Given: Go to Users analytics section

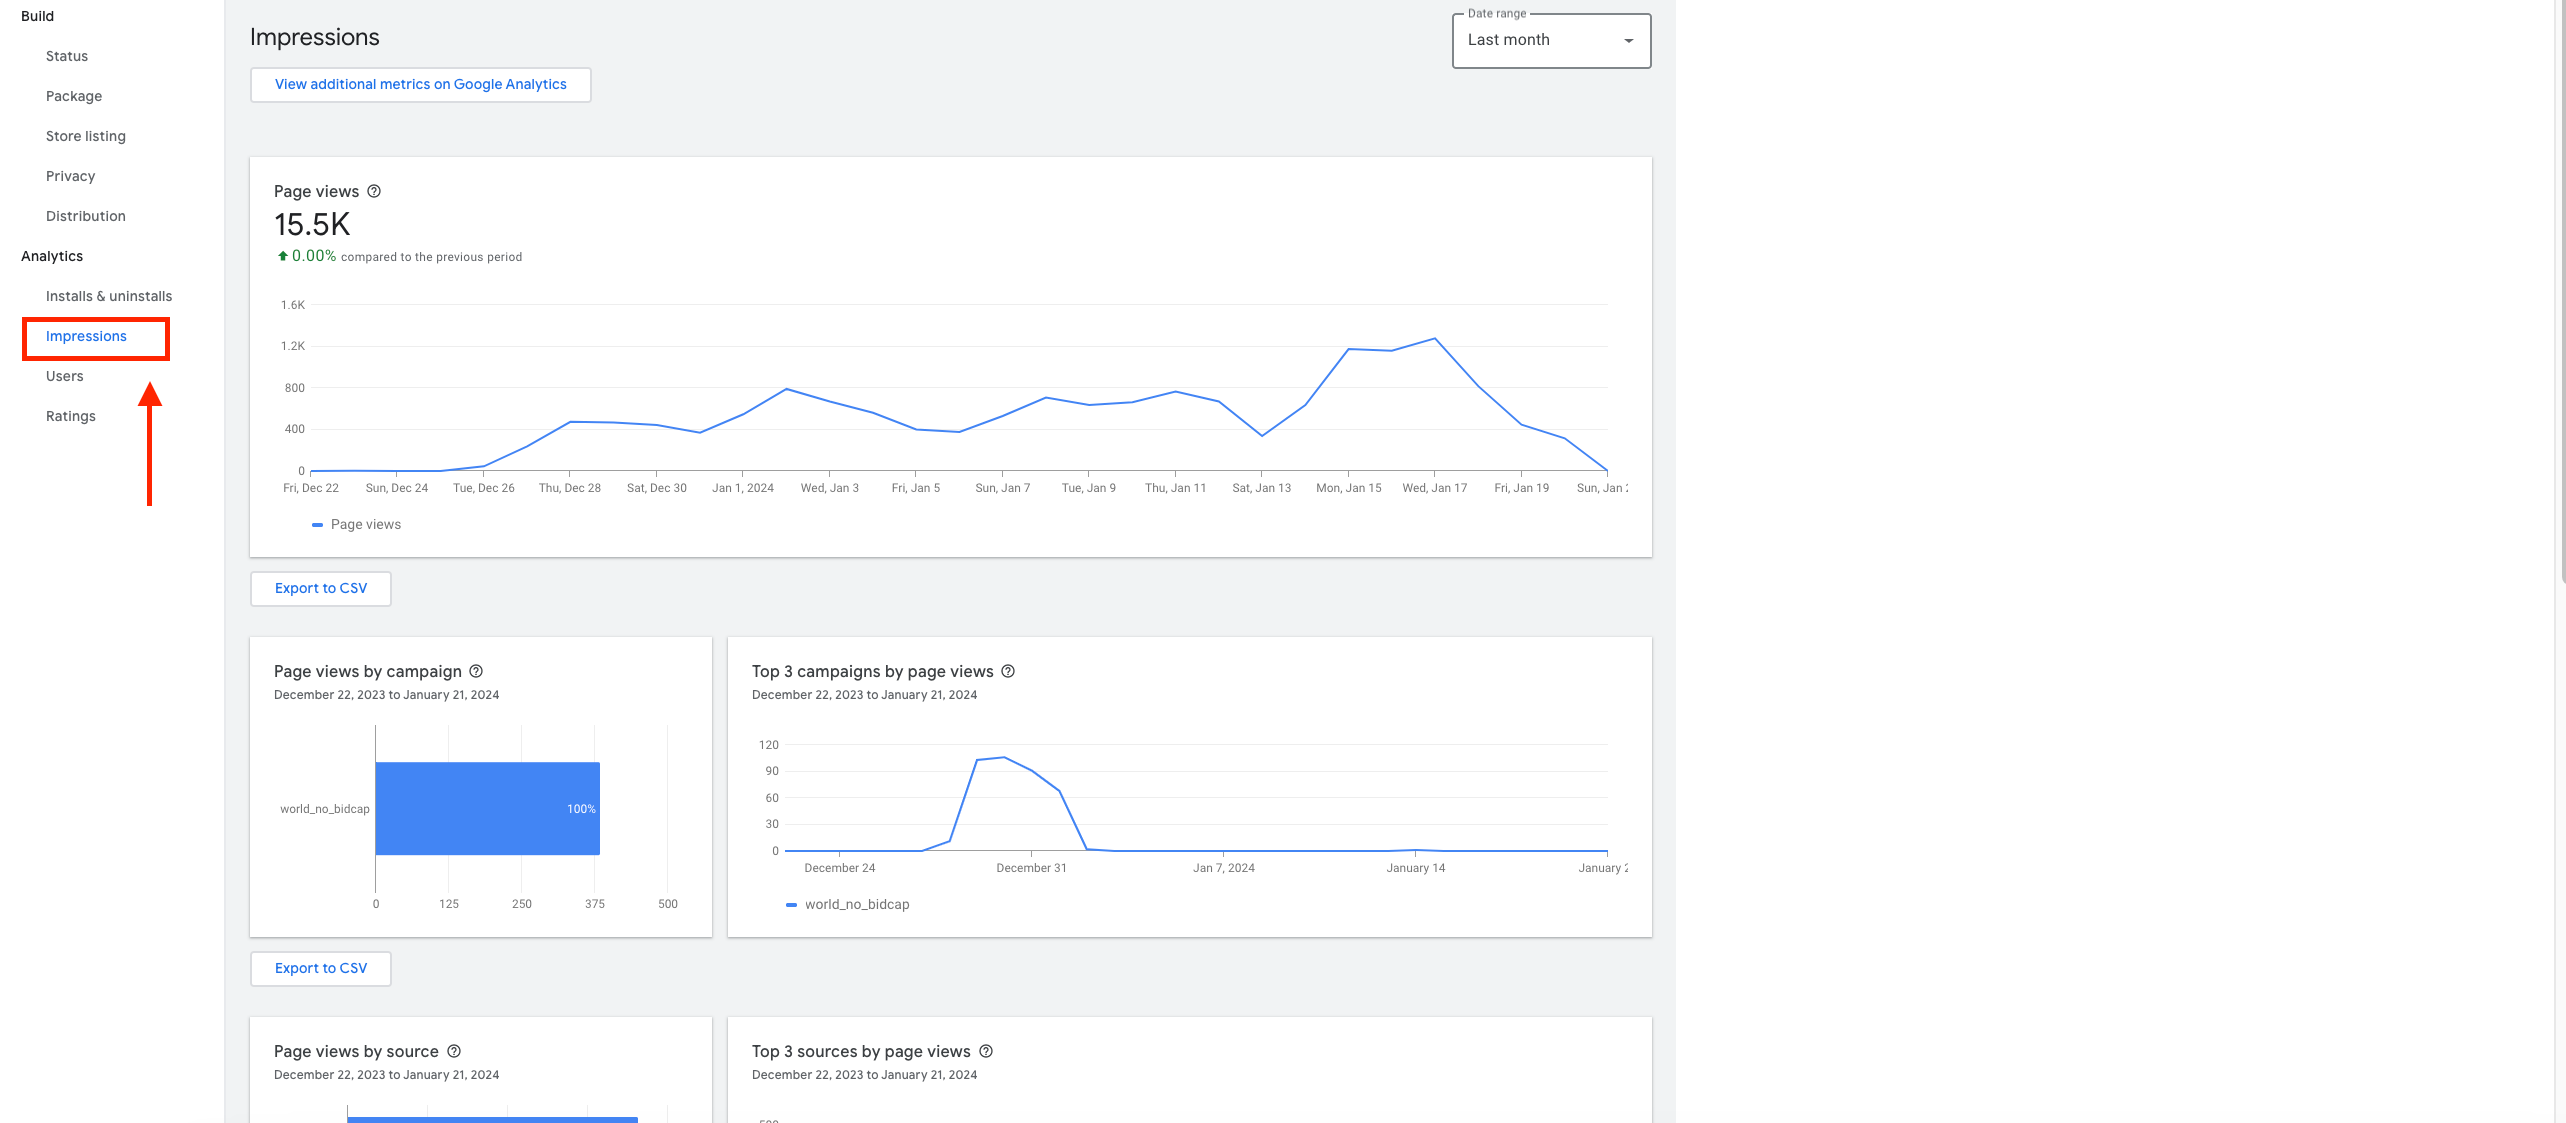Looking at the screenshot, I should pyautogui.click(x=65, y=376).
